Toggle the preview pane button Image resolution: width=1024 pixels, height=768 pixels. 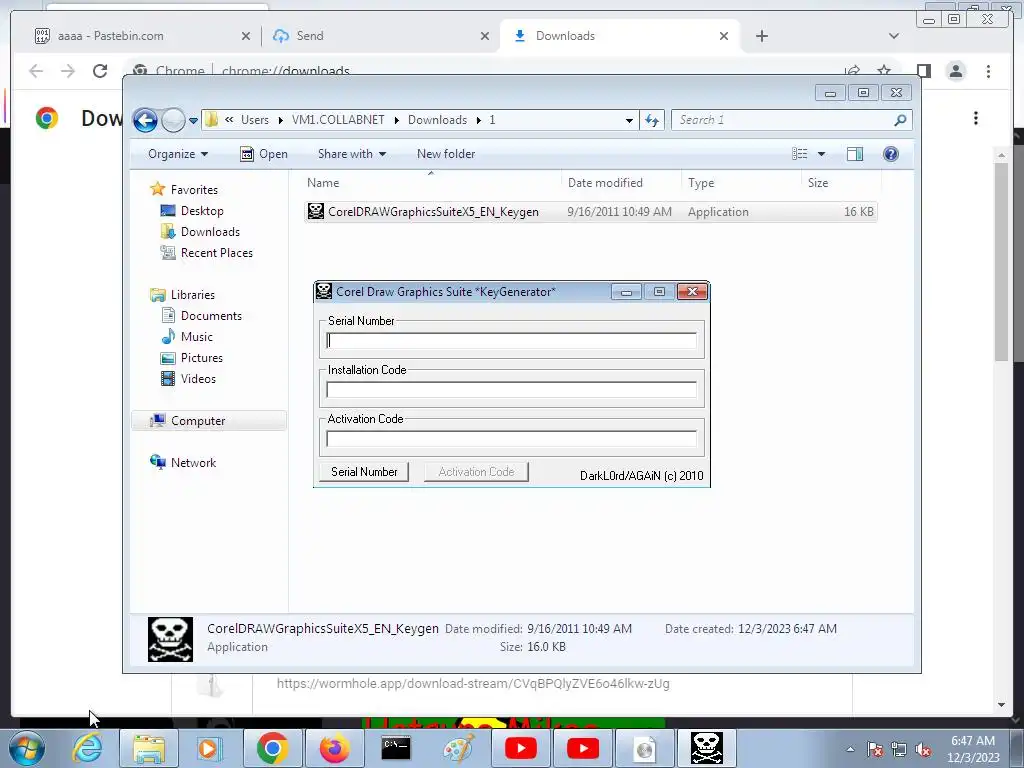(x=855, y=154)
